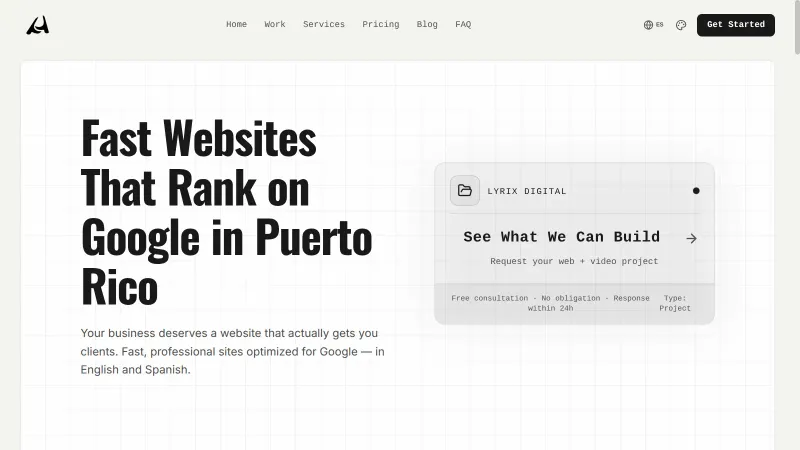Navigate to the Pricing page
Image resolution: width=800 pixels, height=450 pixels.
[380, 25]
